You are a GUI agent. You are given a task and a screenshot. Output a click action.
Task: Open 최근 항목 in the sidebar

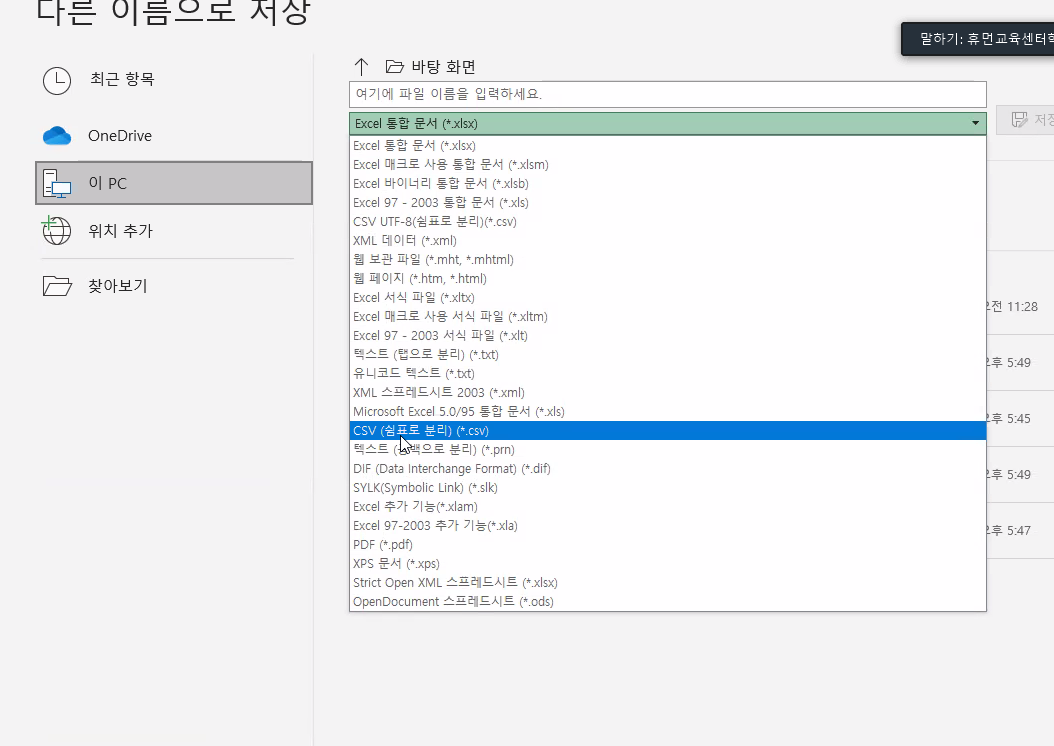pyautogui.click(x=173, y=80)
